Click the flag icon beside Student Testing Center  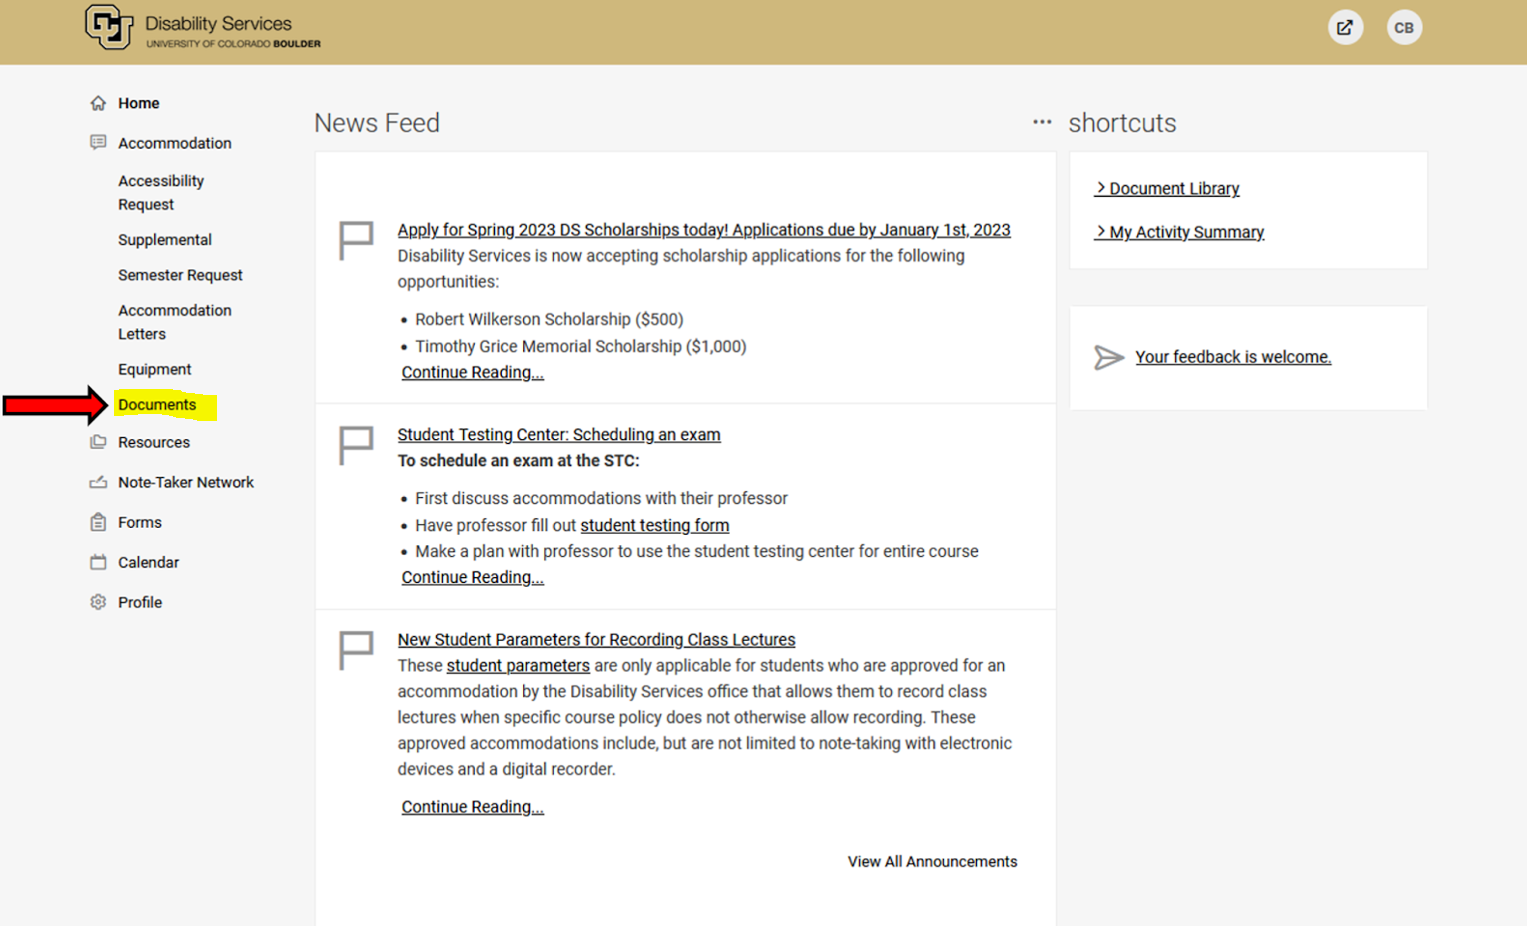[x=356, y=445]
